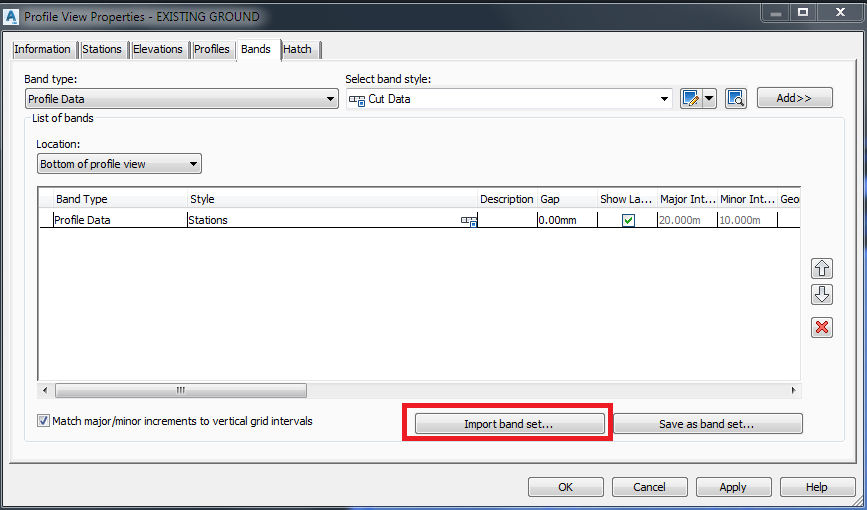This screenshot has width=867, height=510.
Task: Click the Minor Int... column header
Action: coord(747,199)
